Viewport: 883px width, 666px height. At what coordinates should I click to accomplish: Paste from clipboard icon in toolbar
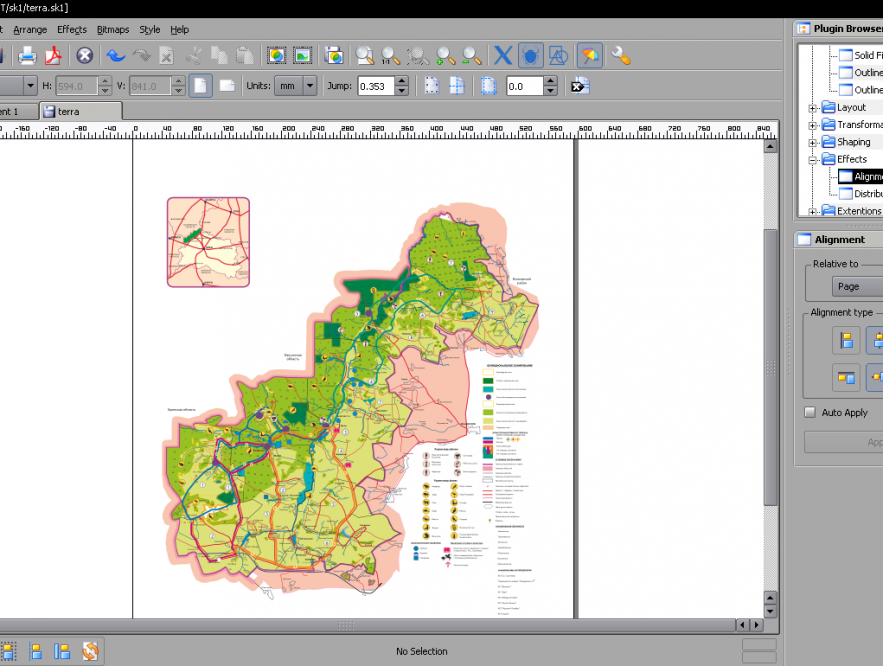pyautogui.click(x=244, y=56)
